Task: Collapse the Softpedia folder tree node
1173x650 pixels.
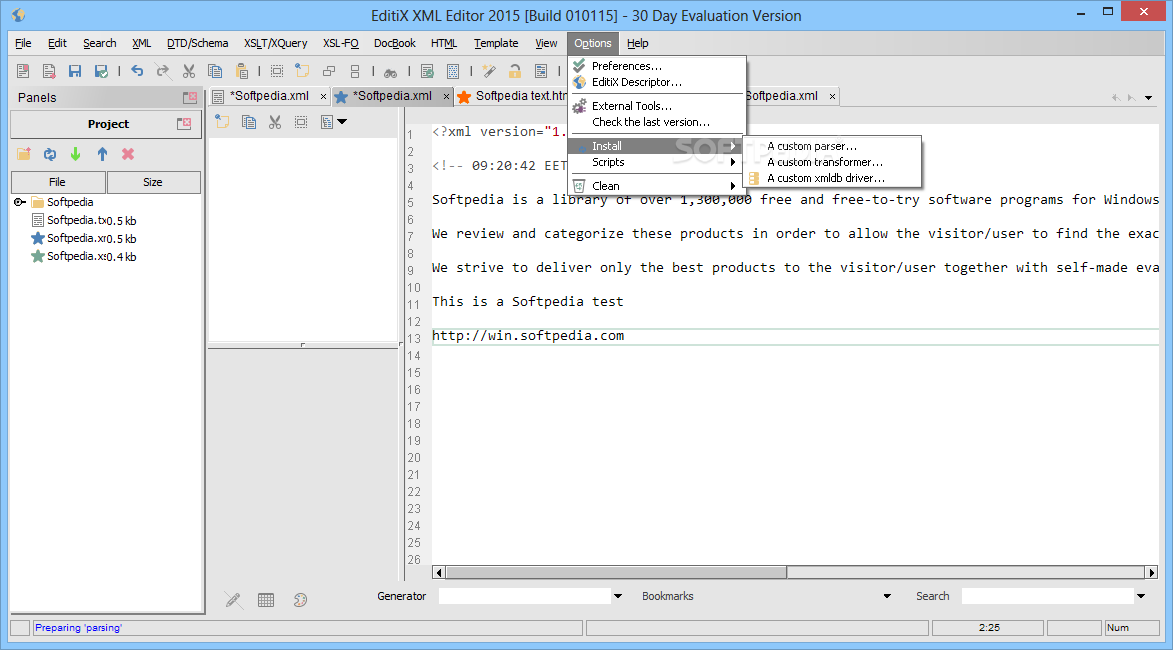Action: 20,202
